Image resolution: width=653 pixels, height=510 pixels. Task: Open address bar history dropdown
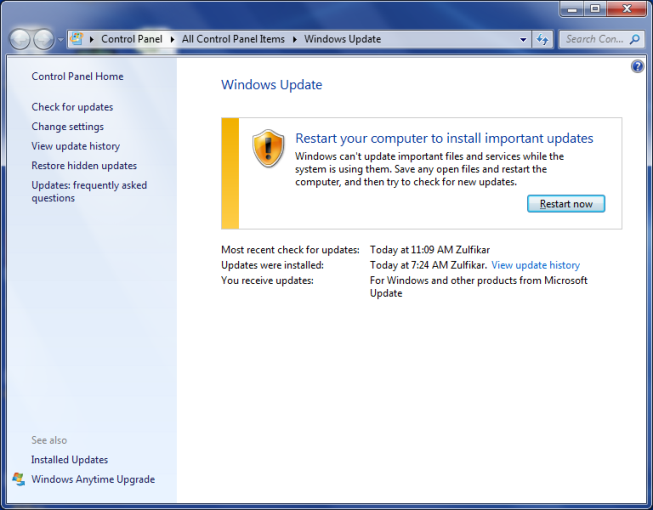pos(523,40)
